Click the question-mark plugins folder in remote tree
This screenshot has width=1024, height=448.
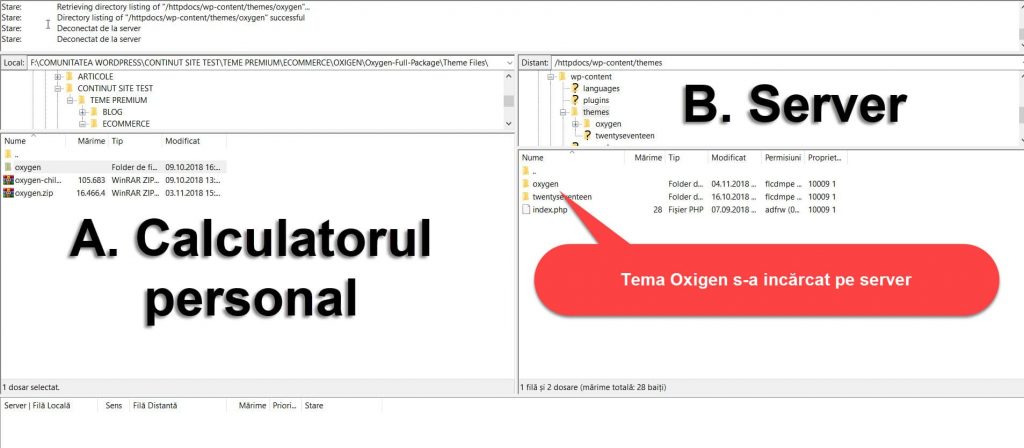[575, 100]
